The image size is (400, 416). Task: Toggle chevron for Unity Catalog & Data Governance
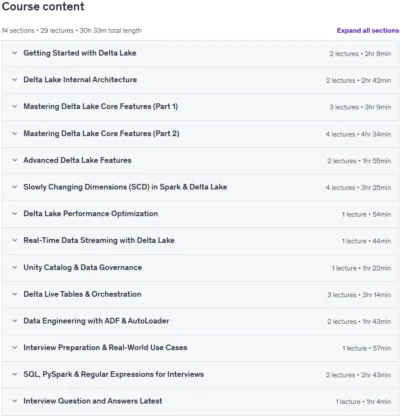pyautogui.click(x=15, y=267)
